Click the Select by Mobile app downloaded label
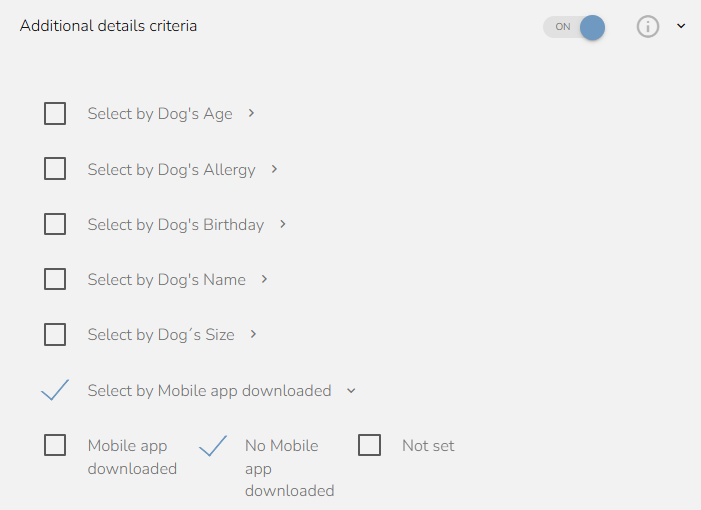Viewport: 701px width, 510px height. (209, 391)
